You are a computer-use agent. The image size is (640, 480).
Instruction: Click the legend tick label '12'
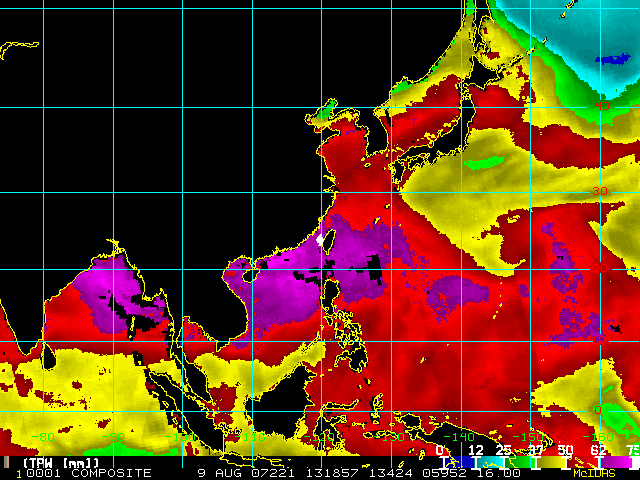point(476,450)
